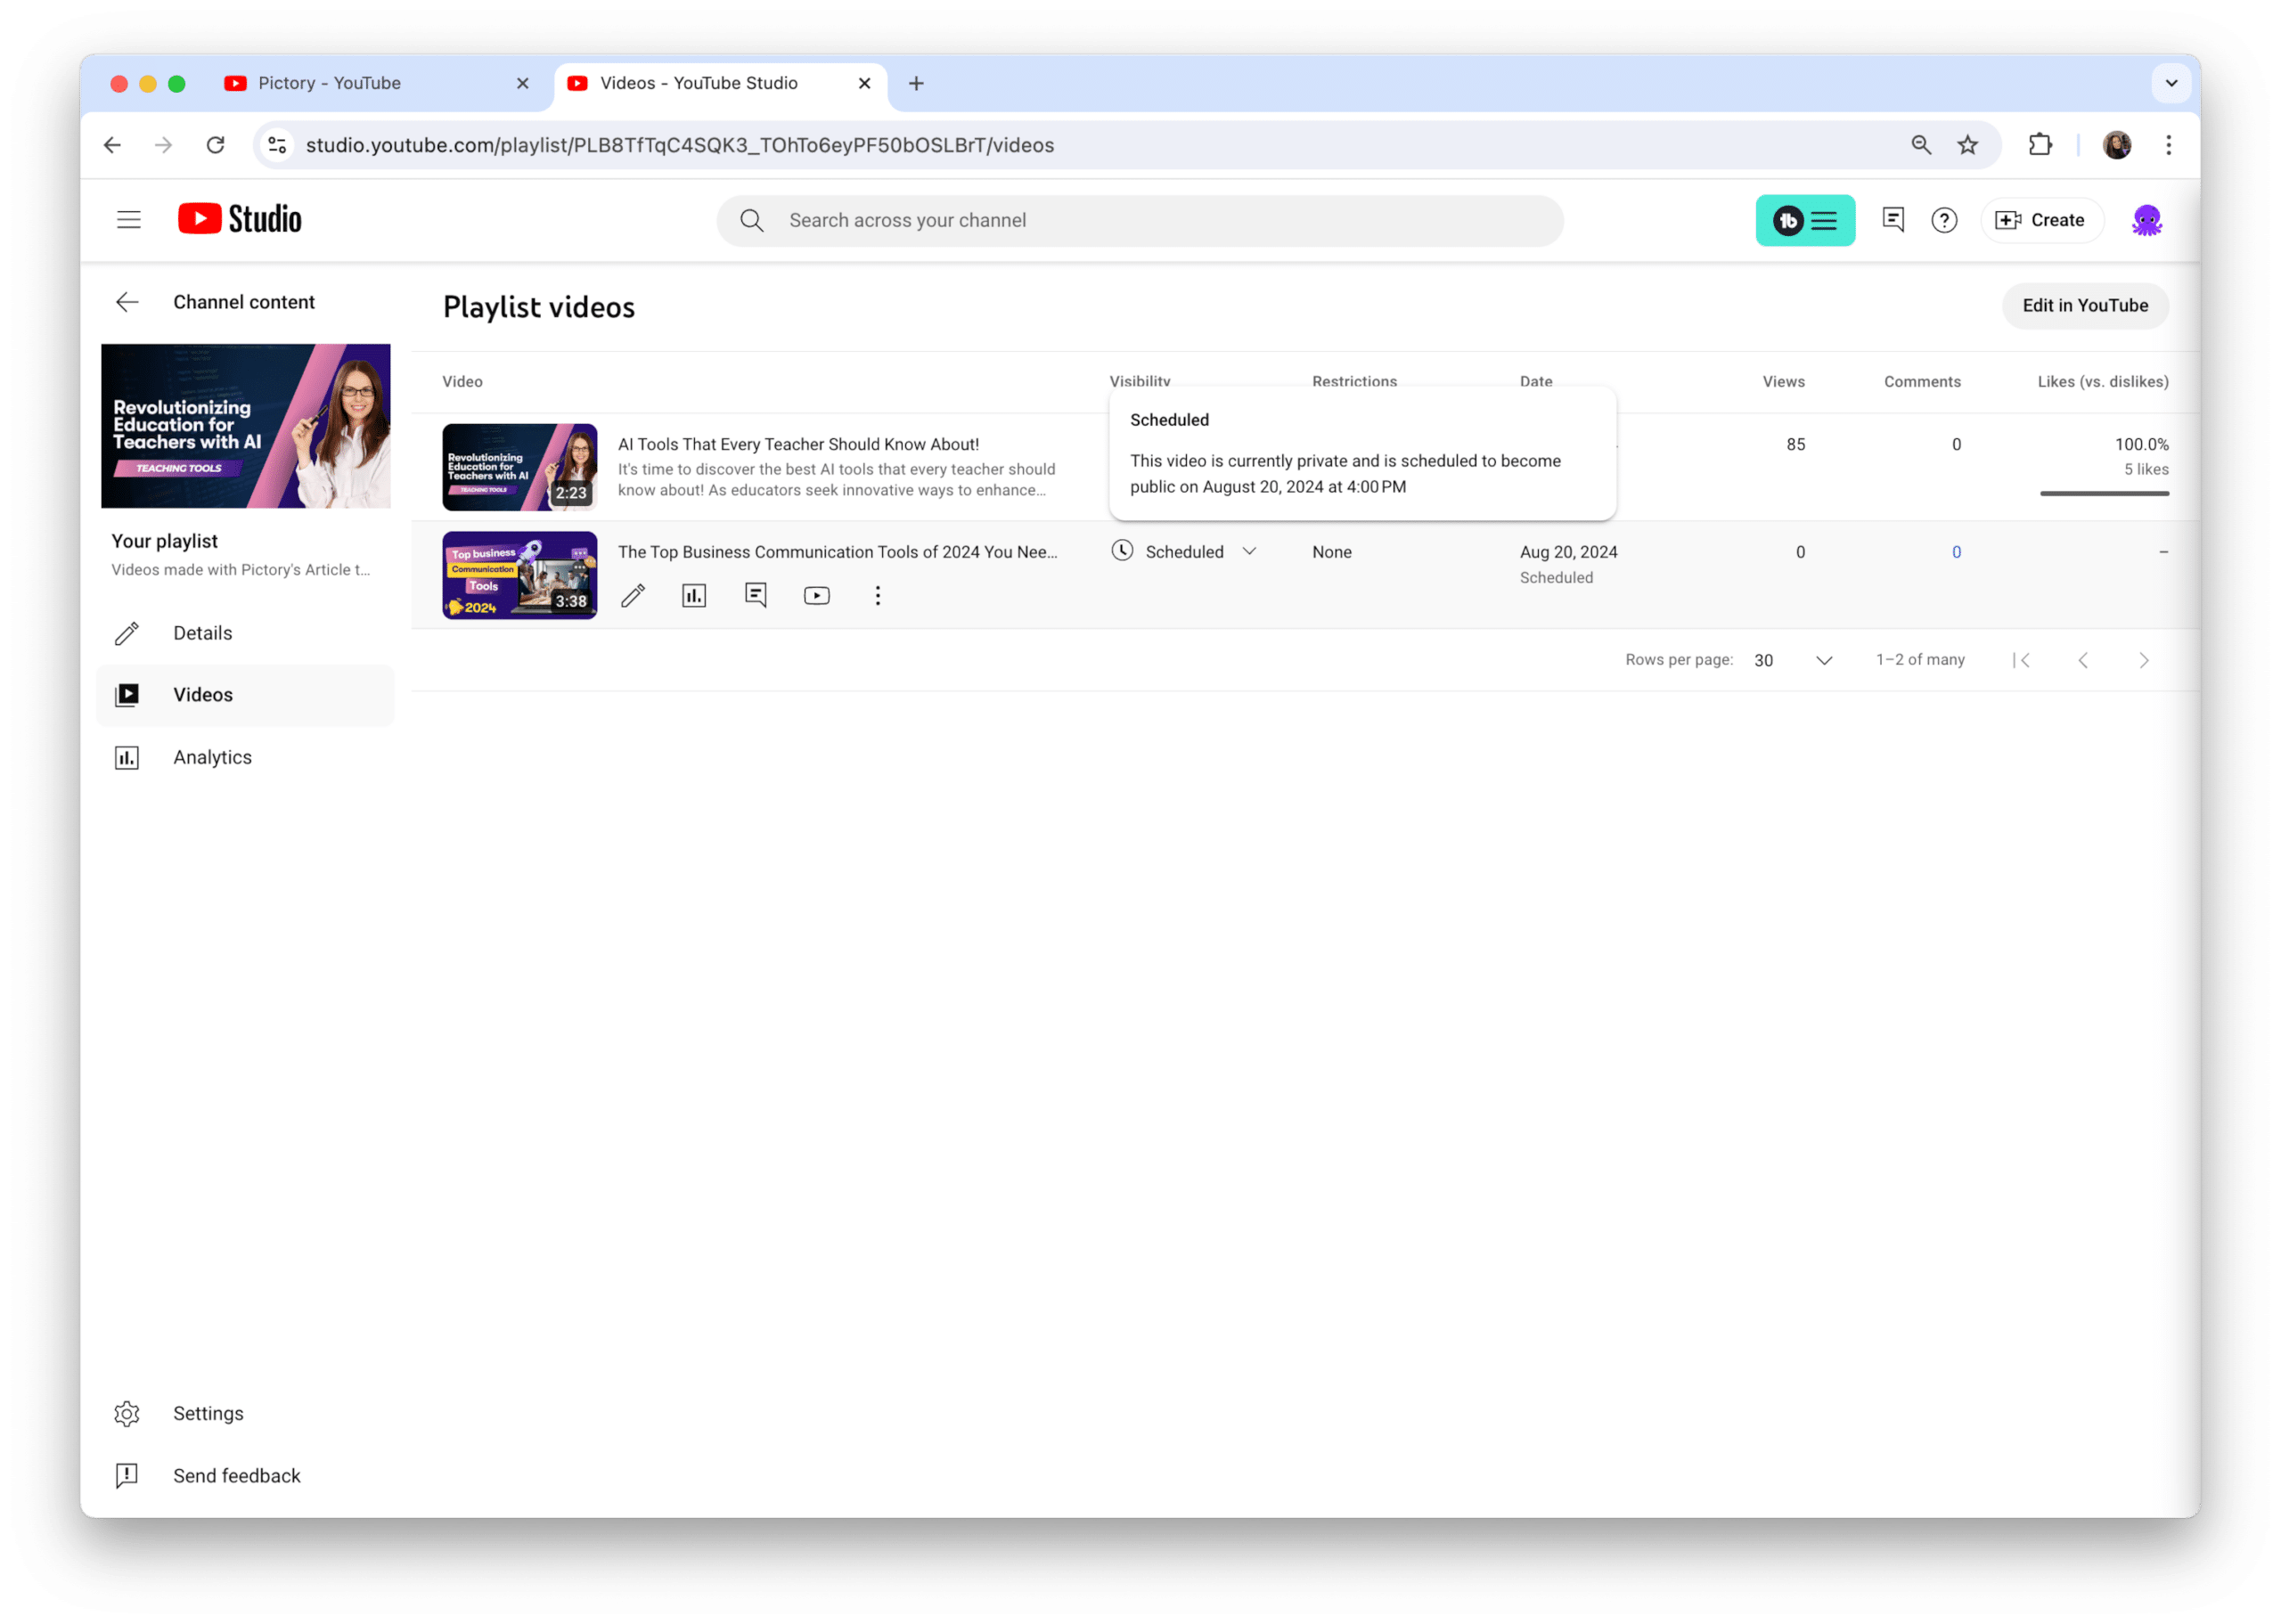Screen dimensions: 2281x1624
Task: Click the Comments column header
Action: point(1922,382)
